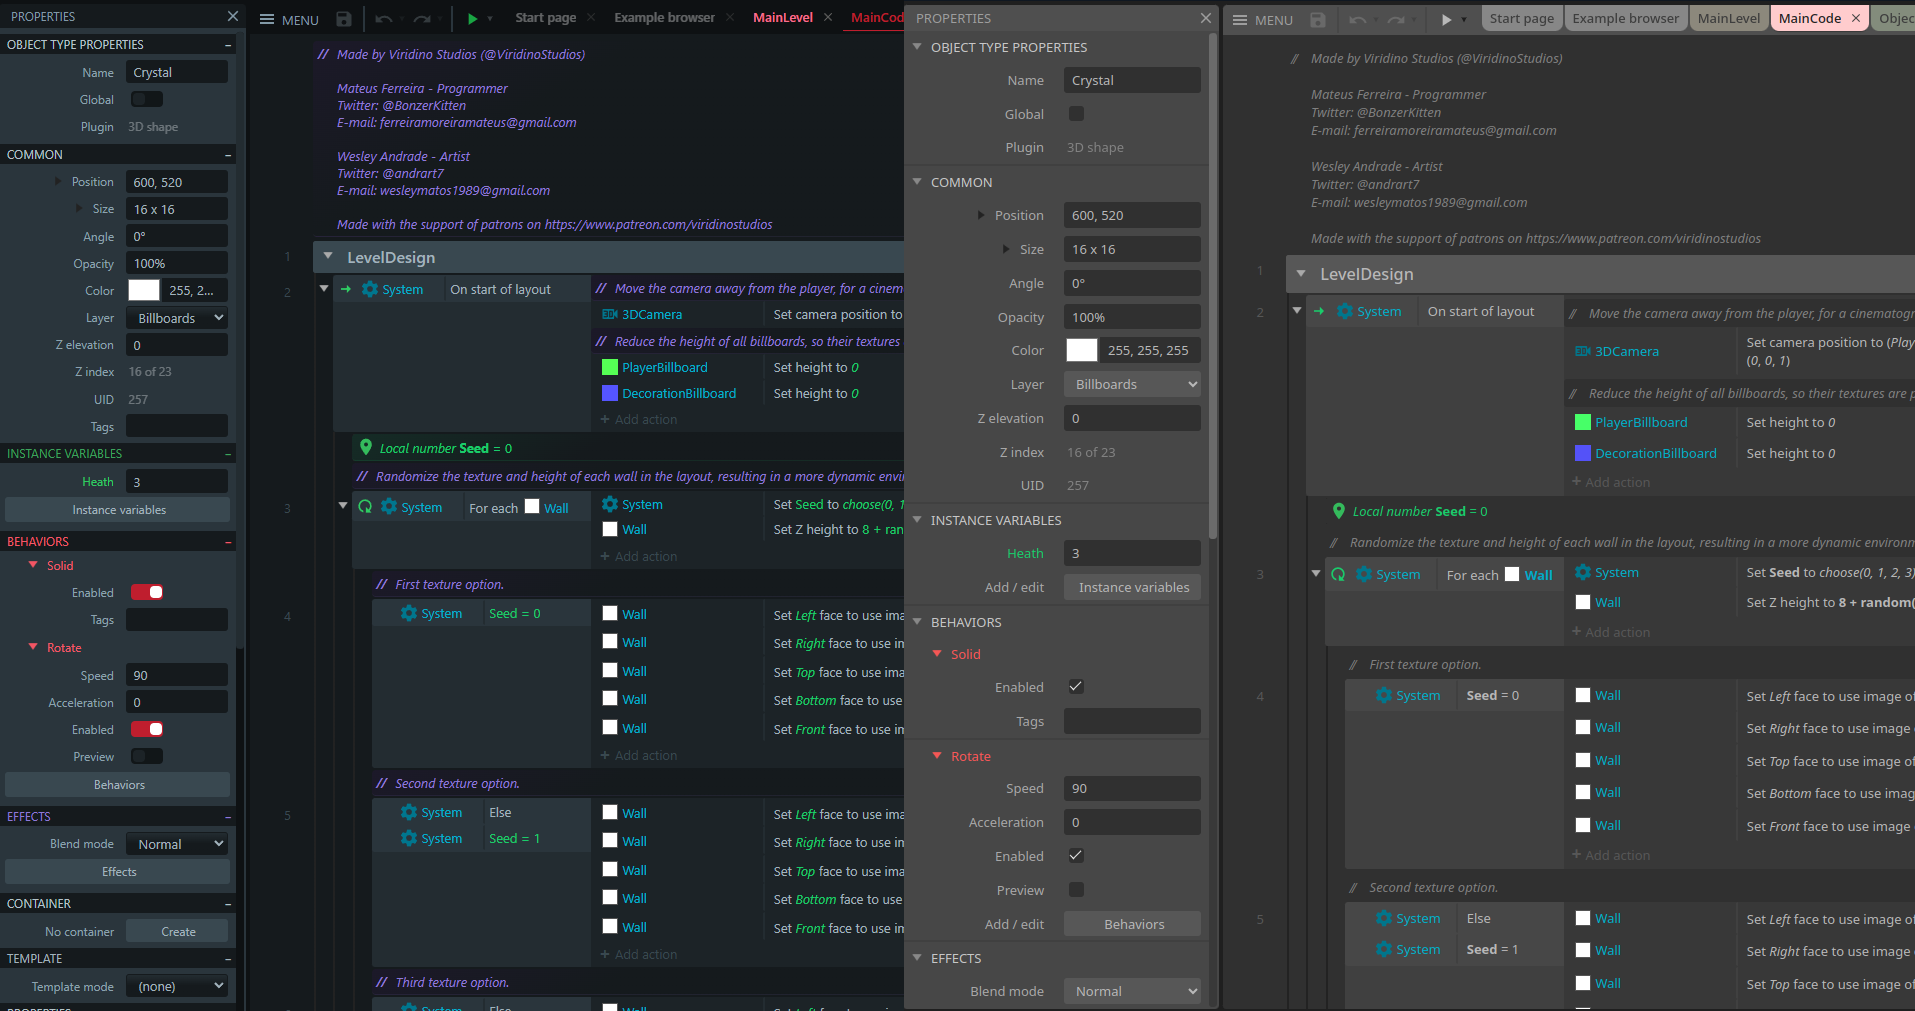Uncheck the Solid behavior Enabled checkbox
The height and width of the screenshot is (1011, 1915).
pyautogui.click(x=1076, y=687)
